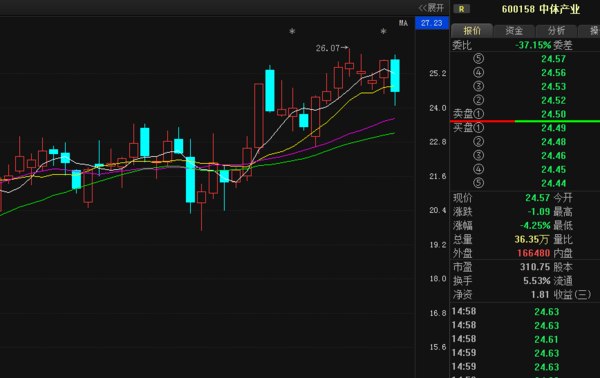Click the circled ⑤ icon in buy orders
Screen dimensions: 600x378
(478, 183)
